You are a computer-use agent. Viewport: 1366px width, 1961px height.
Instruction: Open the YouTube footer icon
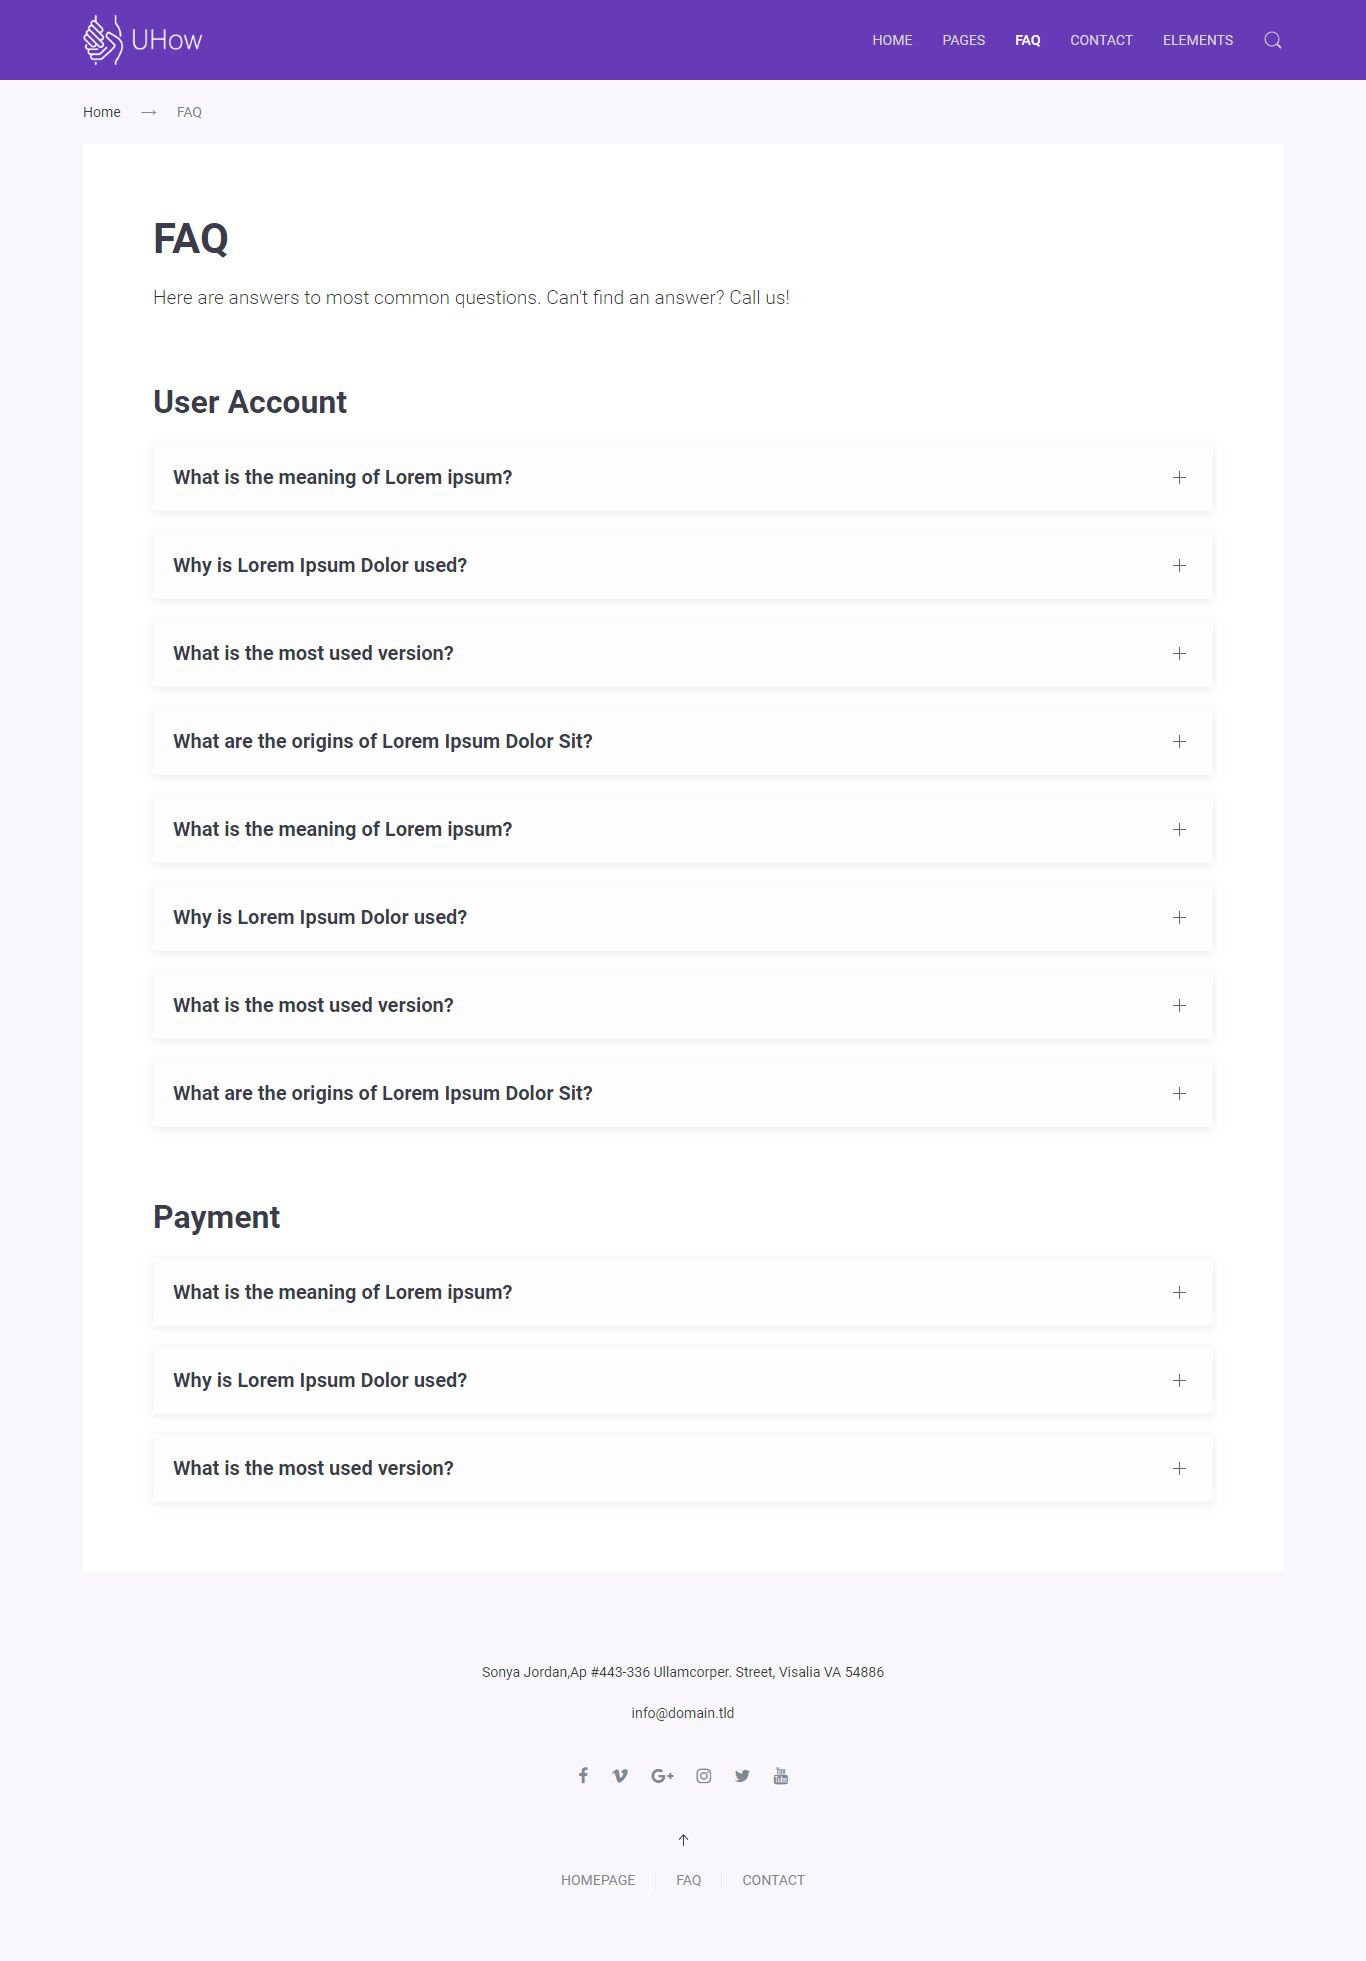pos(781,1775)
